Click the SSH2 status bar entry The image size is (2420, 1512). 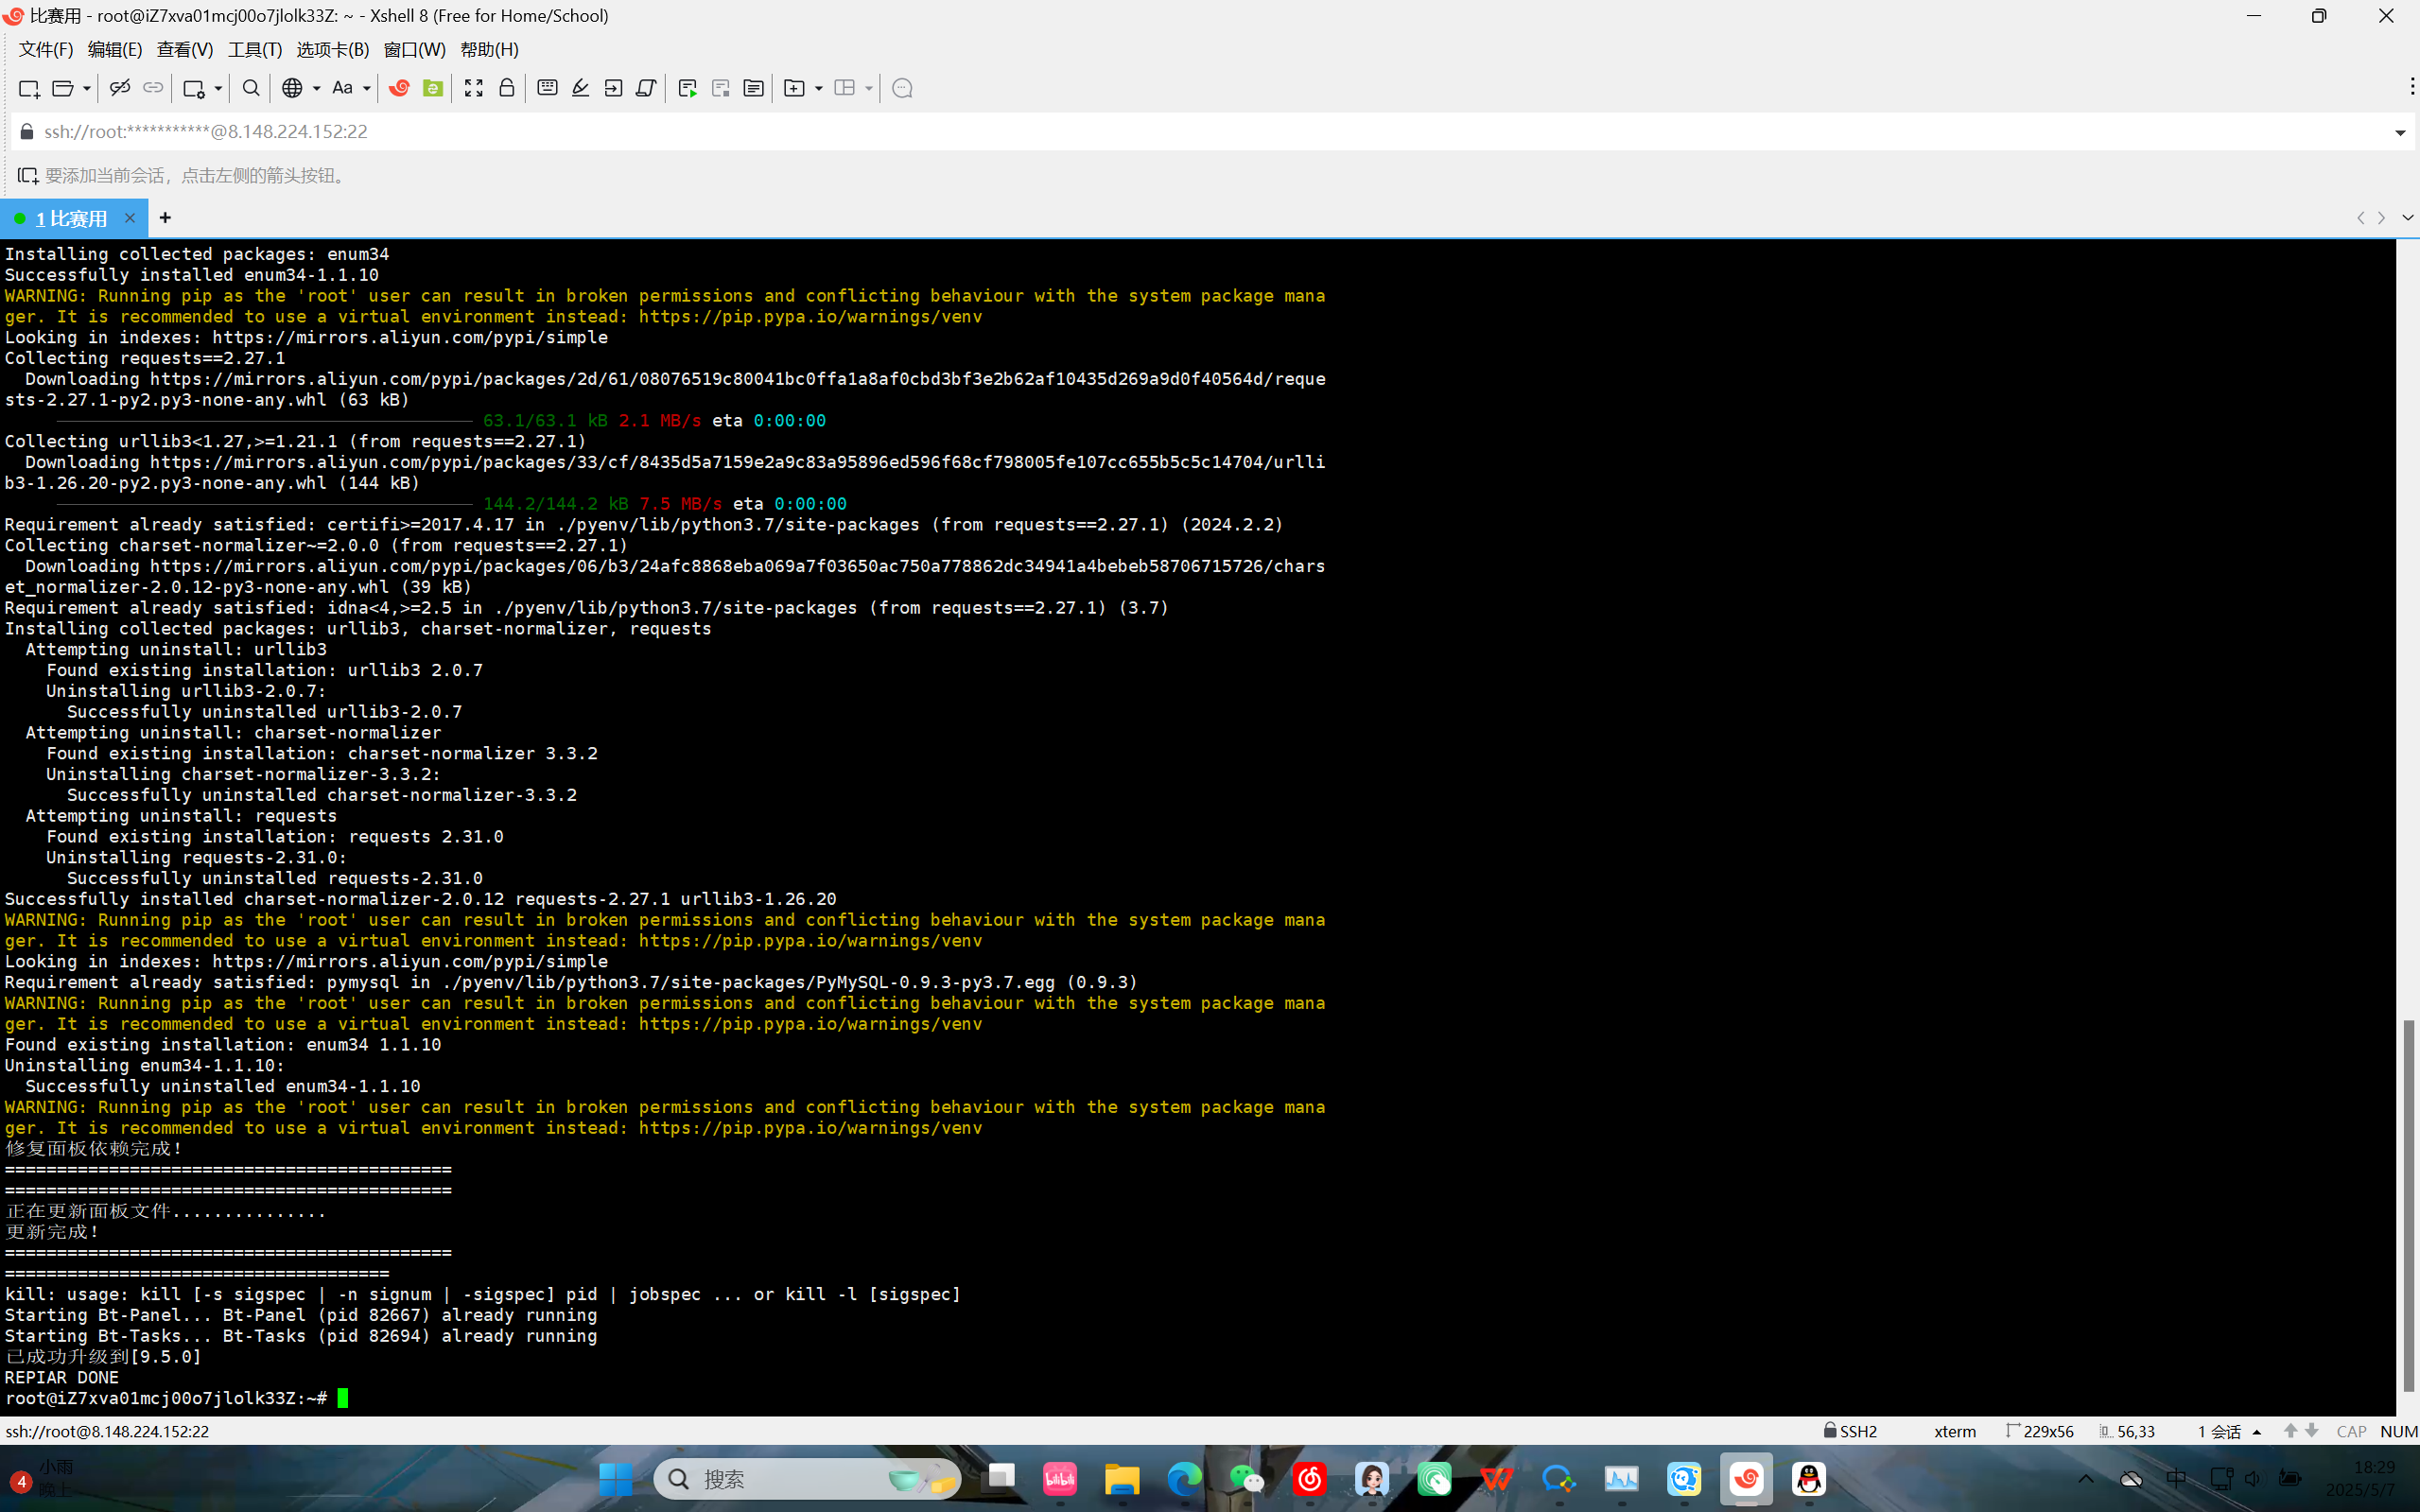(1851, 1431)
